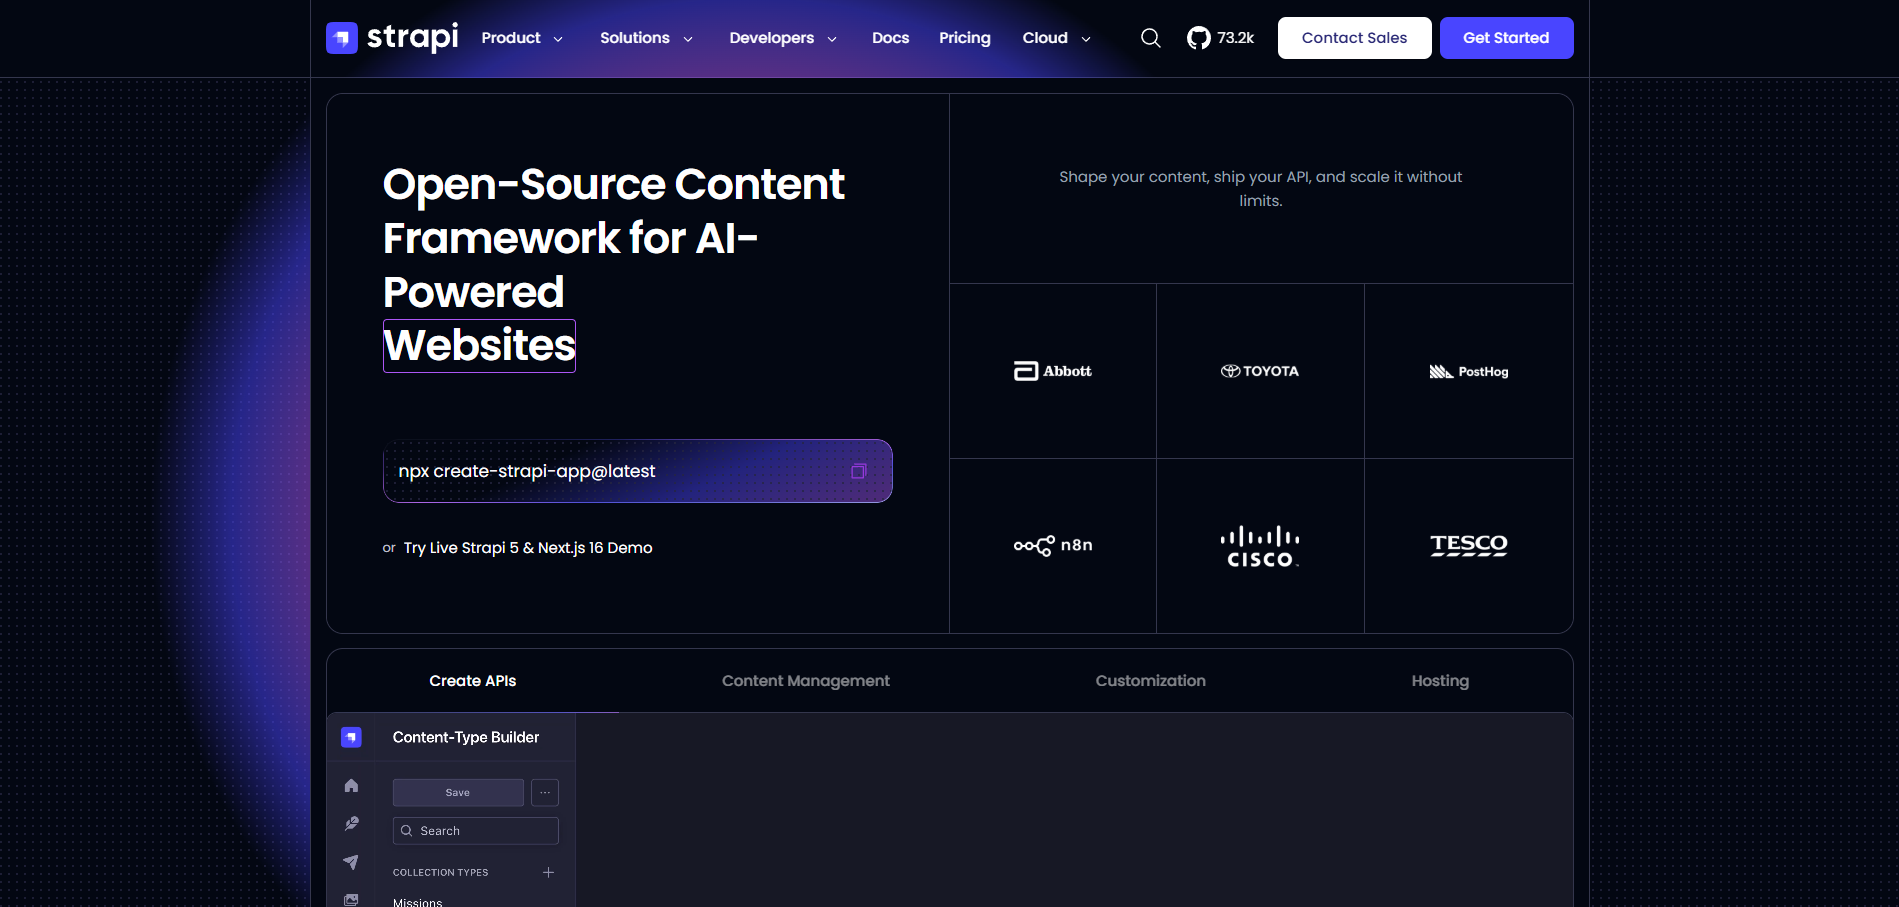The image size is (1899, 907).
Task: Open Try Live Strapi 5 & Next.js Demo
Action: [528, 548]
